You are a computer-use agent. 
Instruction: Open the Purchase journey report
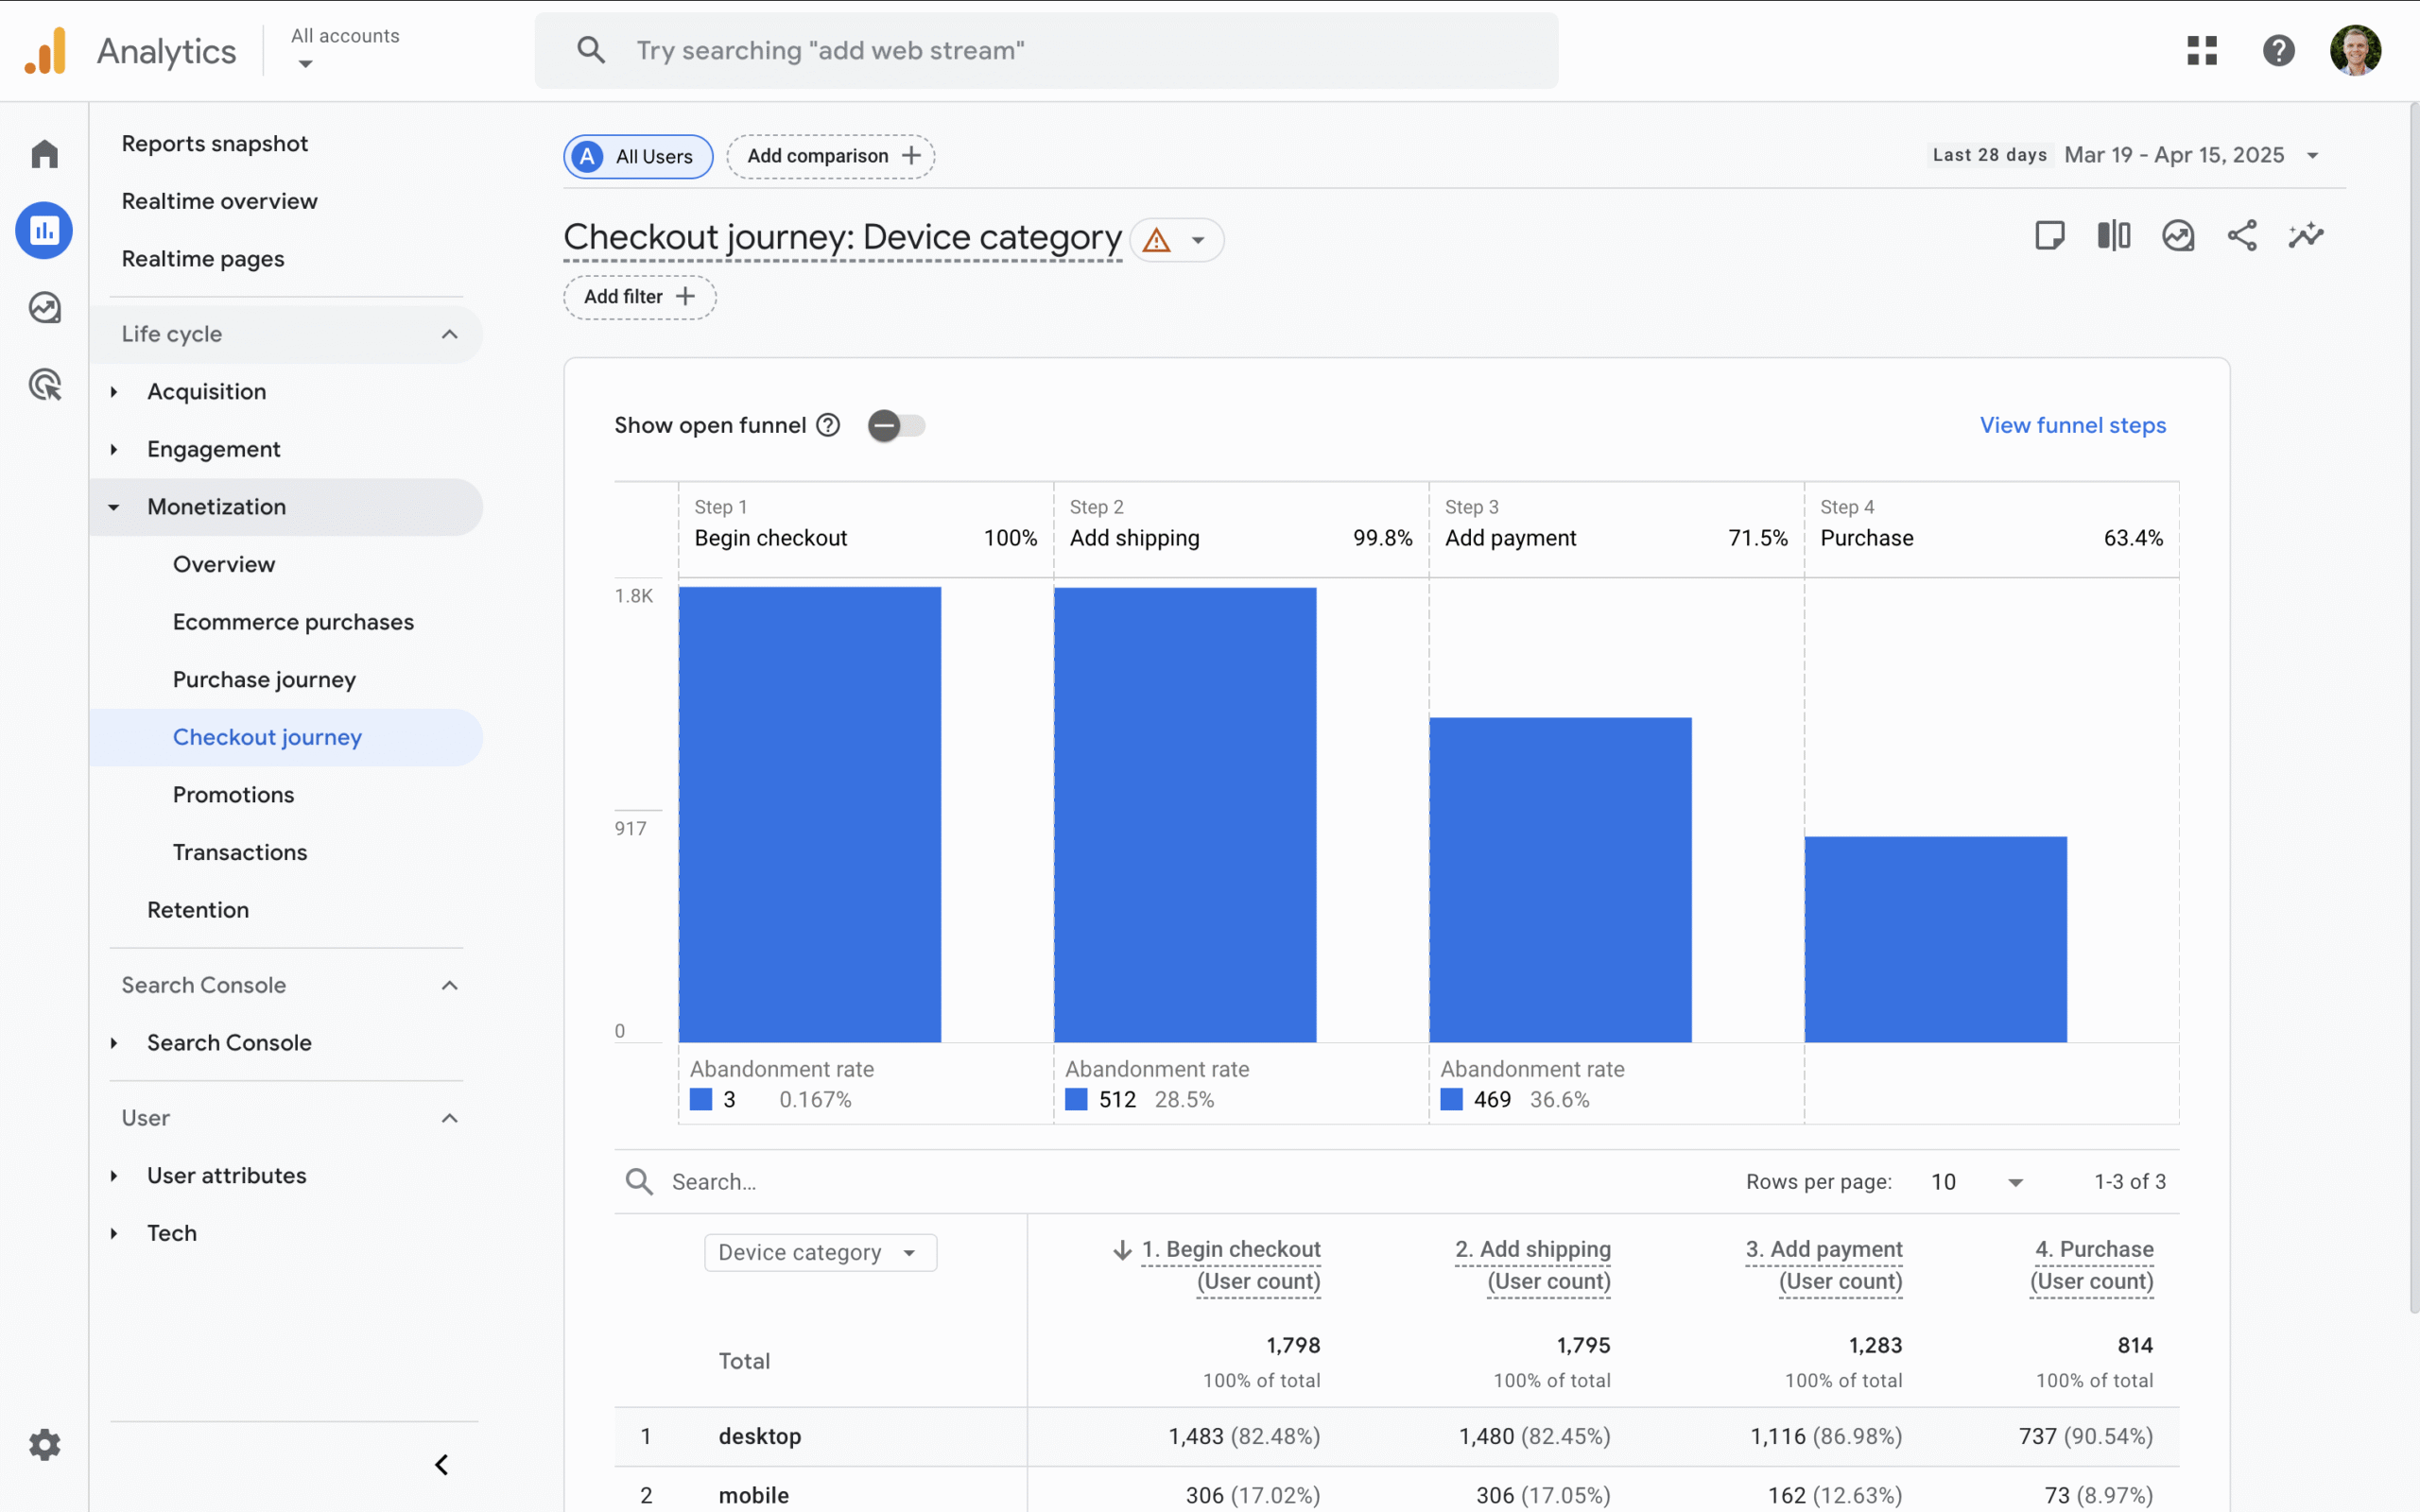pyautogui.click(x=264, y=680)
